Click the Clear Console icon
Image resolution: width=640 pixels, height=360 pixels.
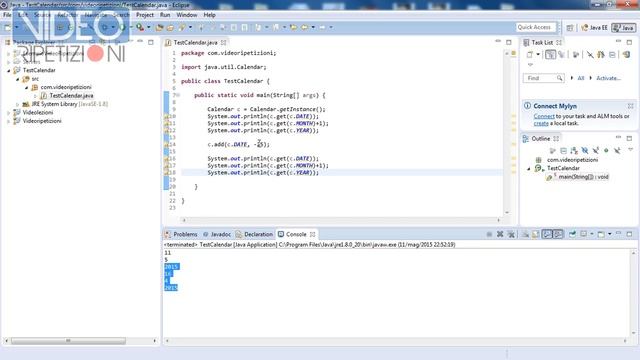click(525, 234)
